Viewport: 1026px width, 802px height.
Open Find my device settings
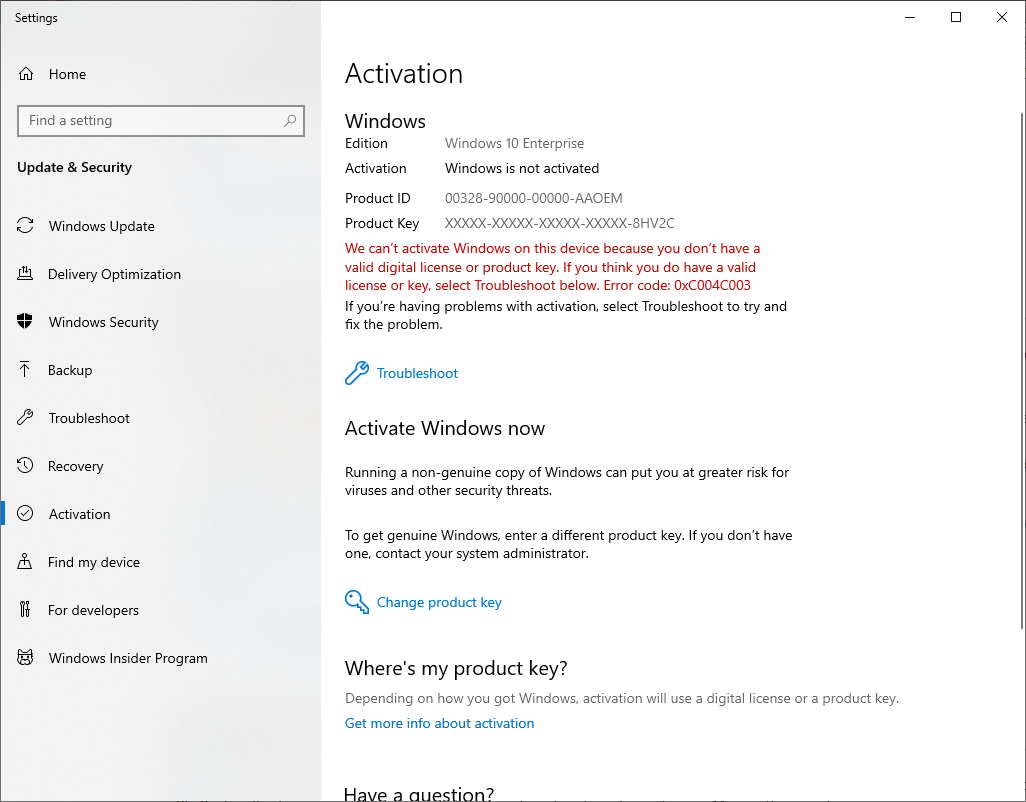[160, 562]
